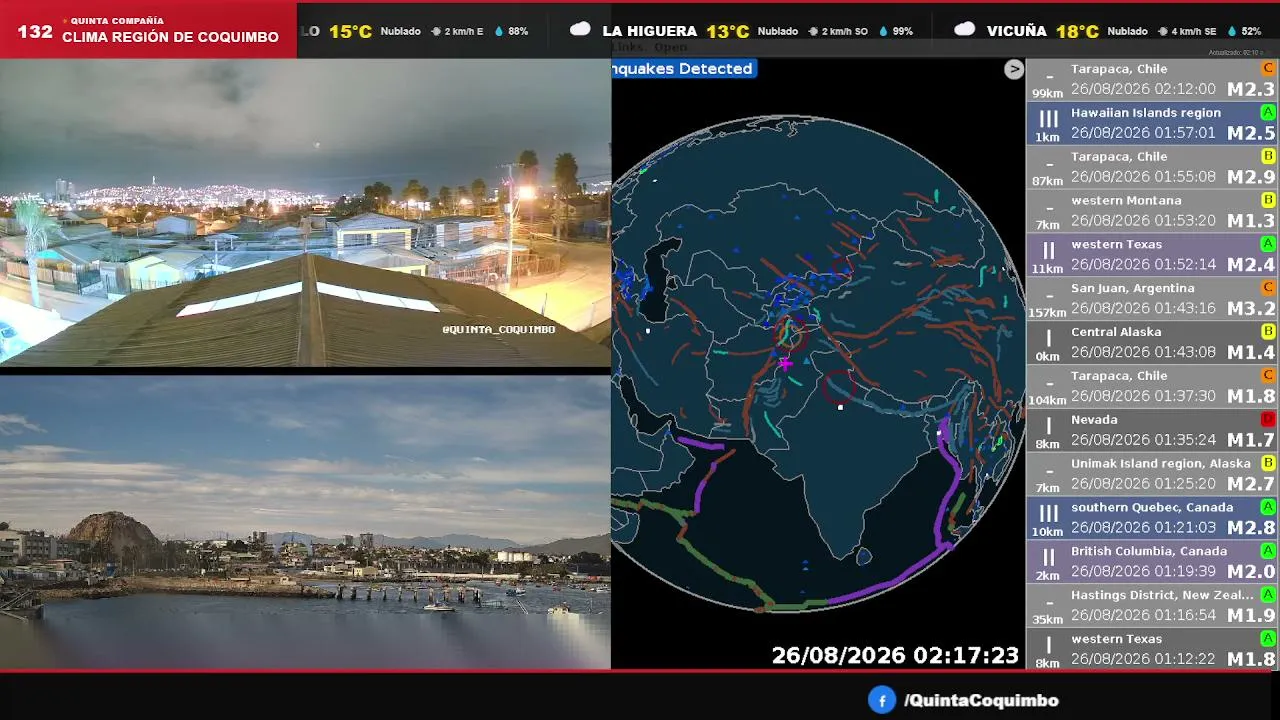Click the humidity droplet icon next to 88%

point(498,31)
